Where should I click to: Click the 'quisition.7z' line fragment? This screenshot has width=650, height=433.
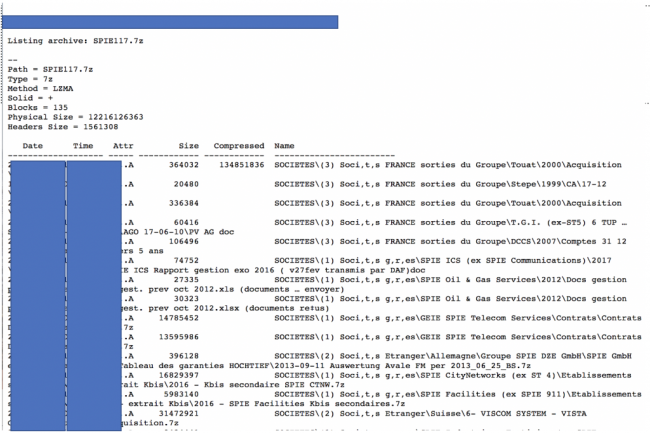click(x=150, y=423)
